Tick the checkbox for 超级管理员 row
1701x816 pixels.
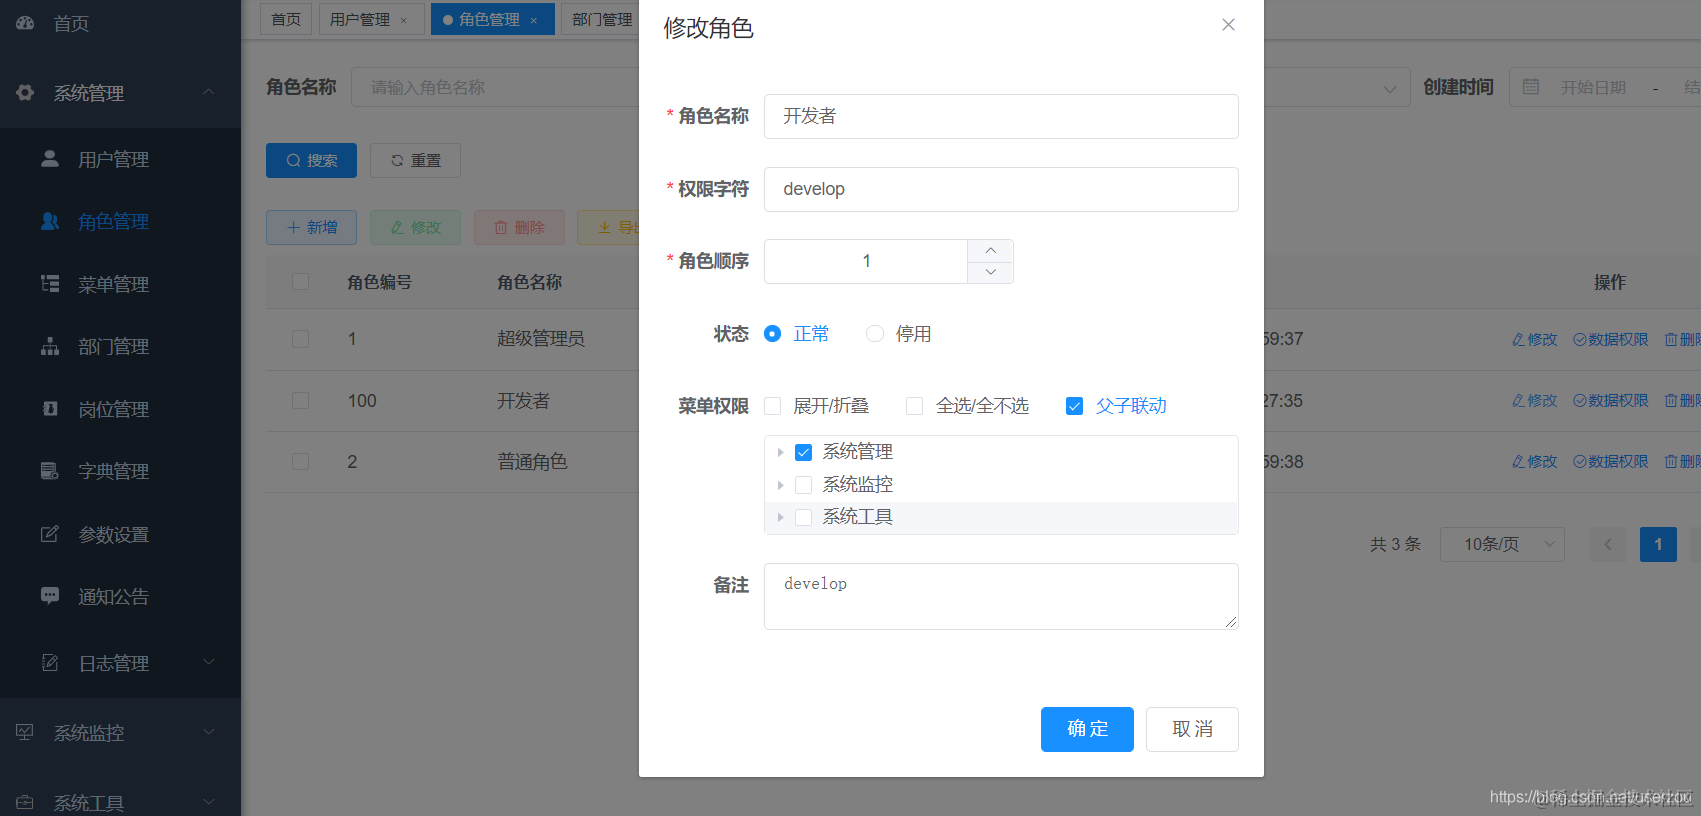pyautogui.click(x=300, y=339)
